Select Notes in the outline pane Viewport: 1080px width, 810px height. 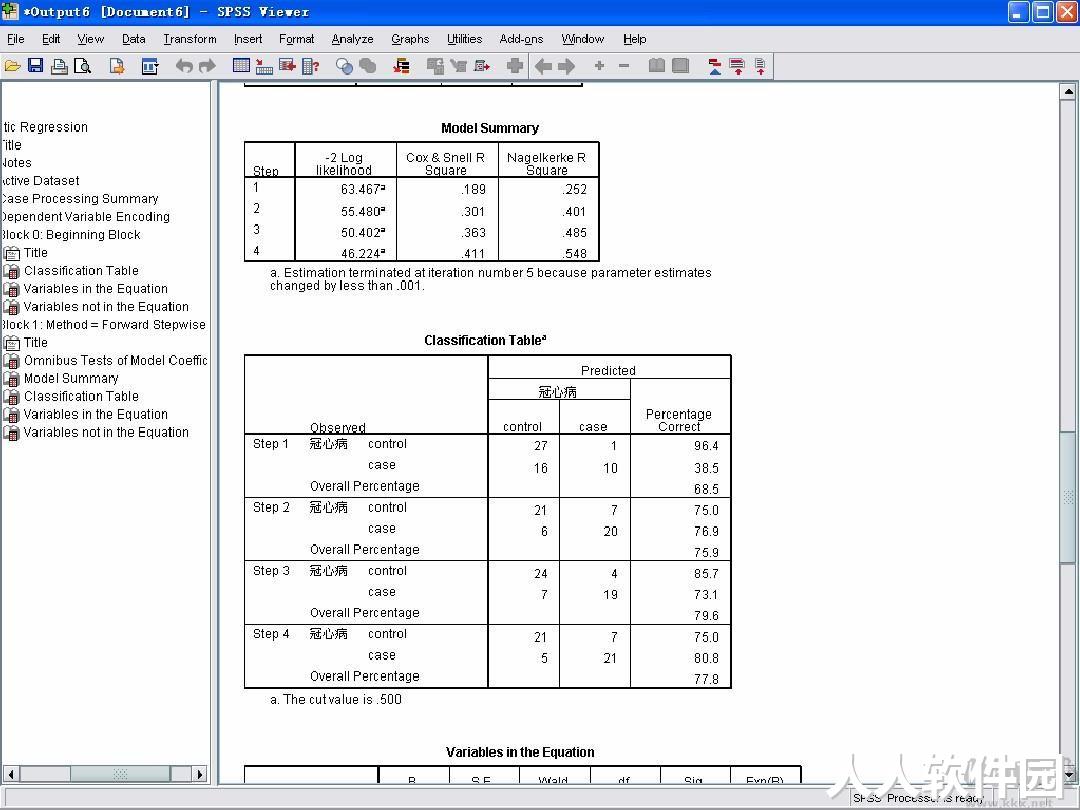(17, 163)
